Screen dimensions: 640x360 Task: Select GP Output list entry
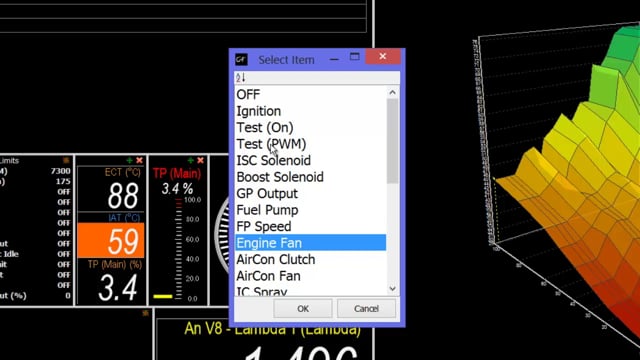311,193
